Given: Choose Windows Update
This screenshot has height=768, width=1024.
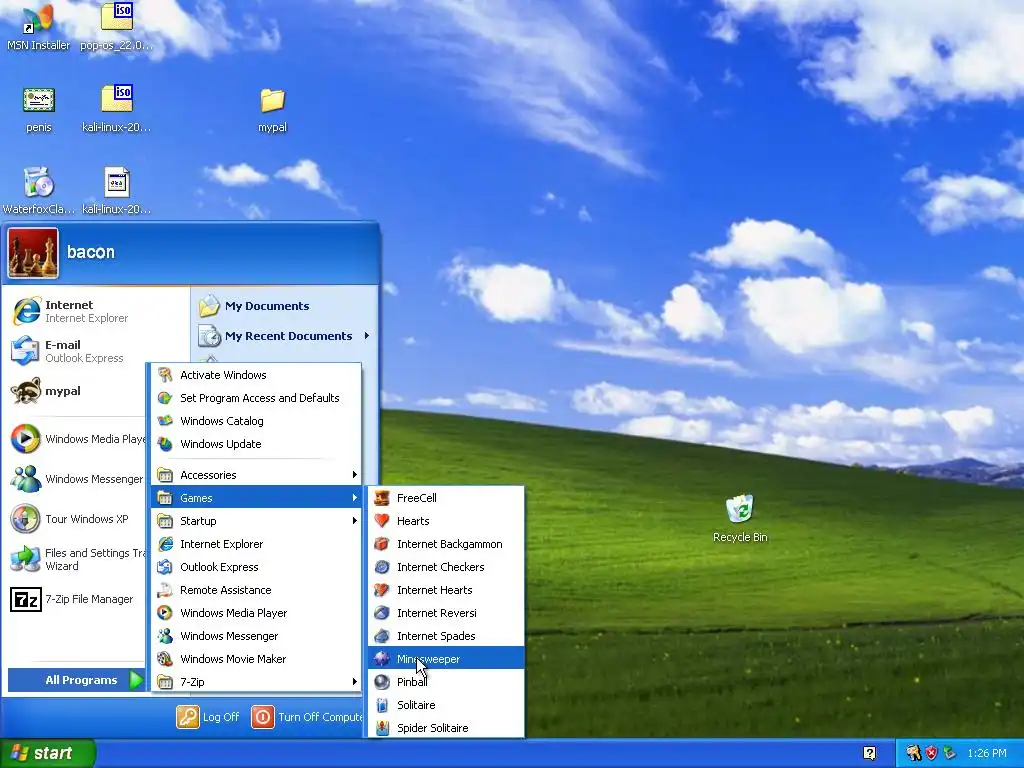Looking at the screenshot, I should click(256, 444).
